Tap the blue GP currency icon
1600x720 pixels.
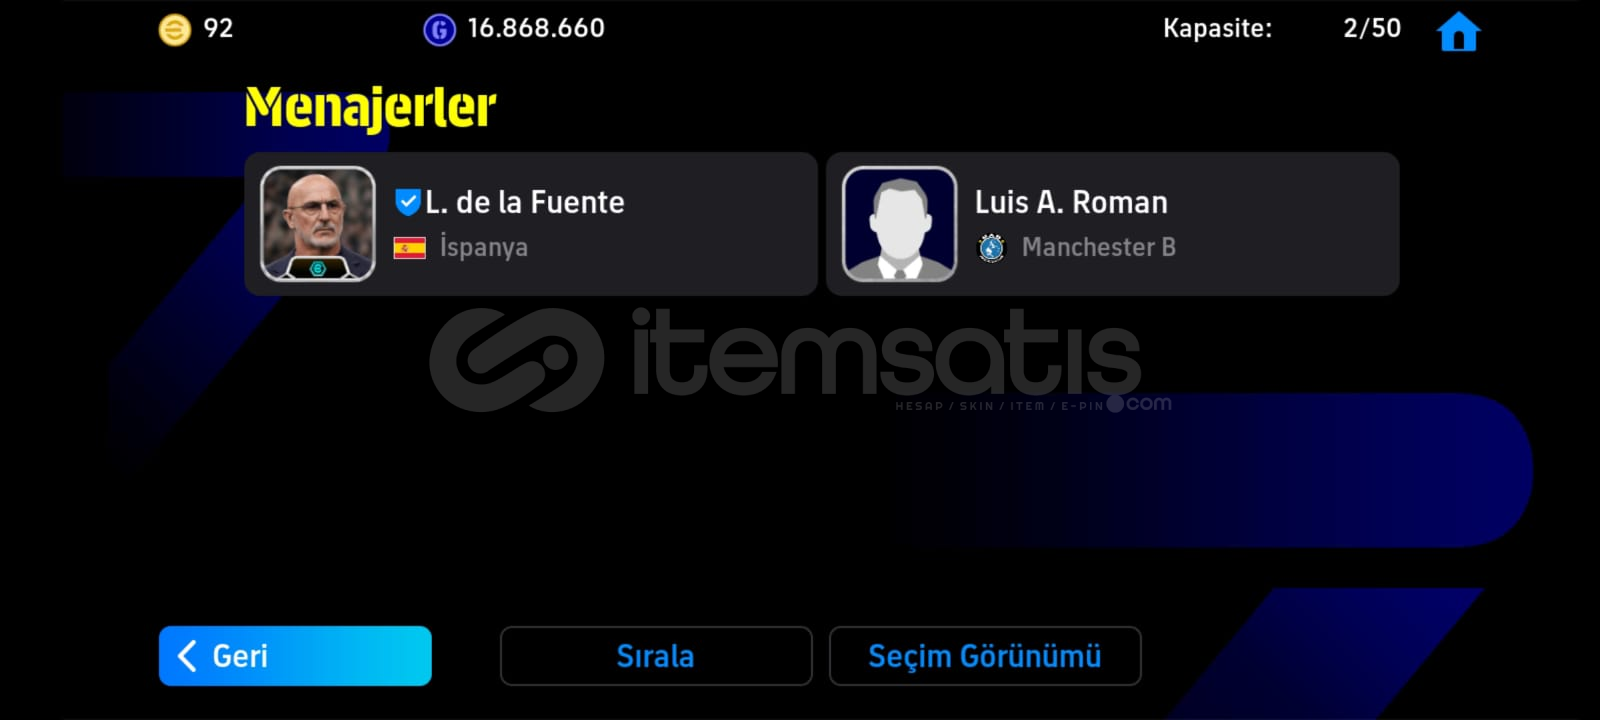pos(439,30)
